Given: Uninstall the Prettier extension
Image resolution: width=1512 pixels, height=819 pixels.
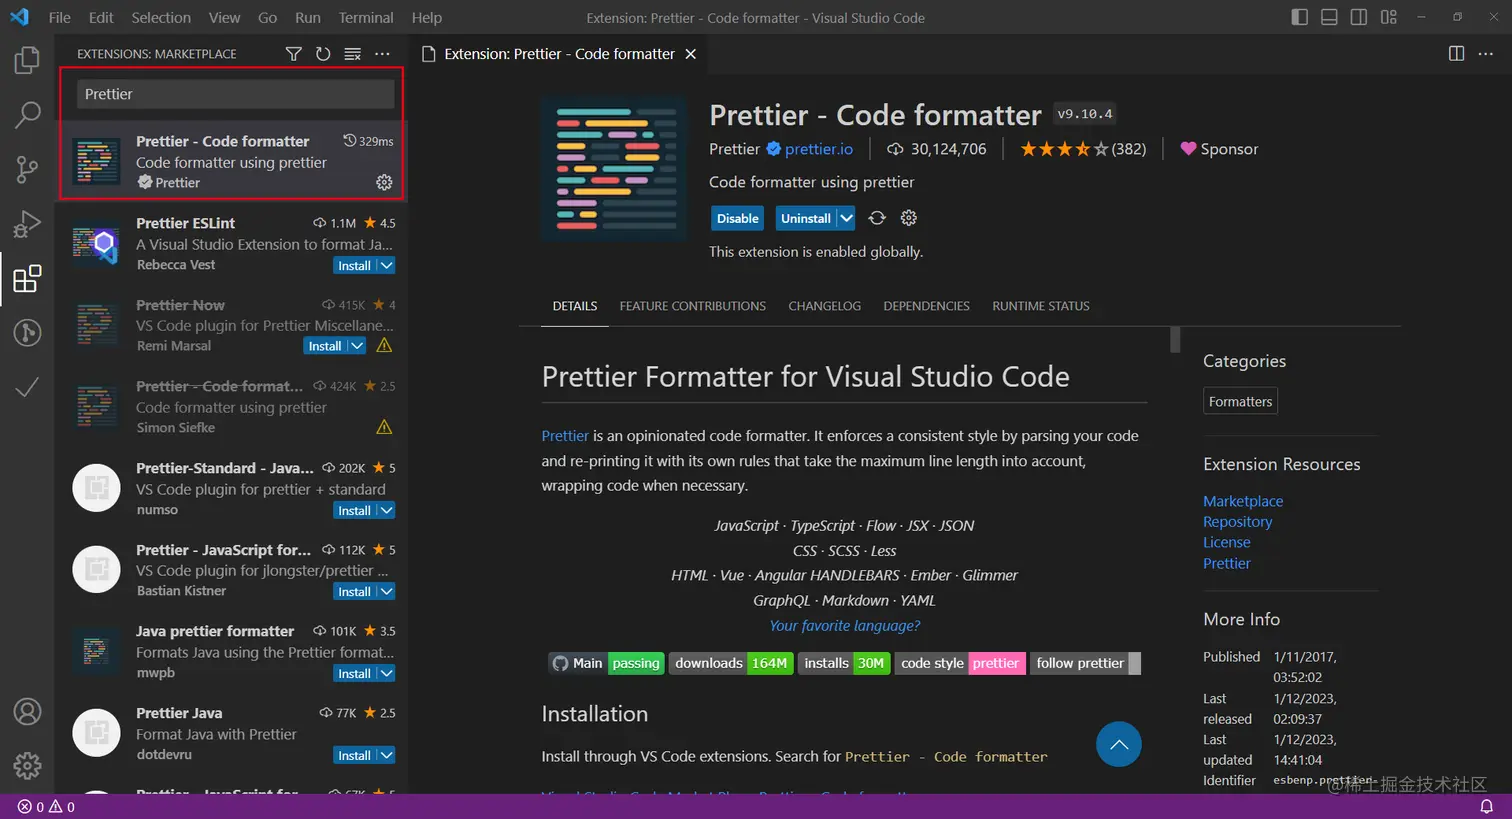Looking at the screenshot, I should [x=806, y=218].
